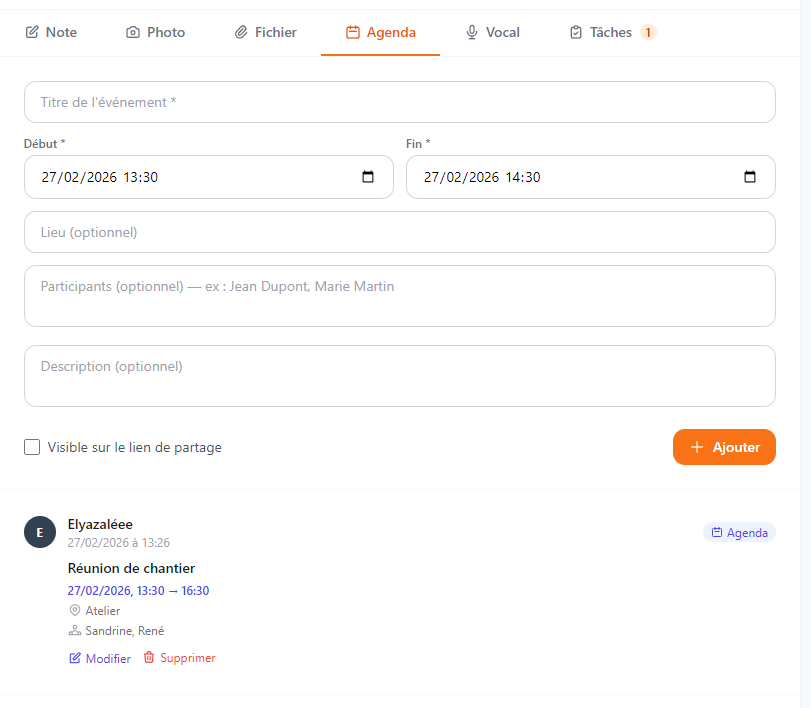Switch to the Note tab
This screenshot has height=708, width=811.
point(51,32)
